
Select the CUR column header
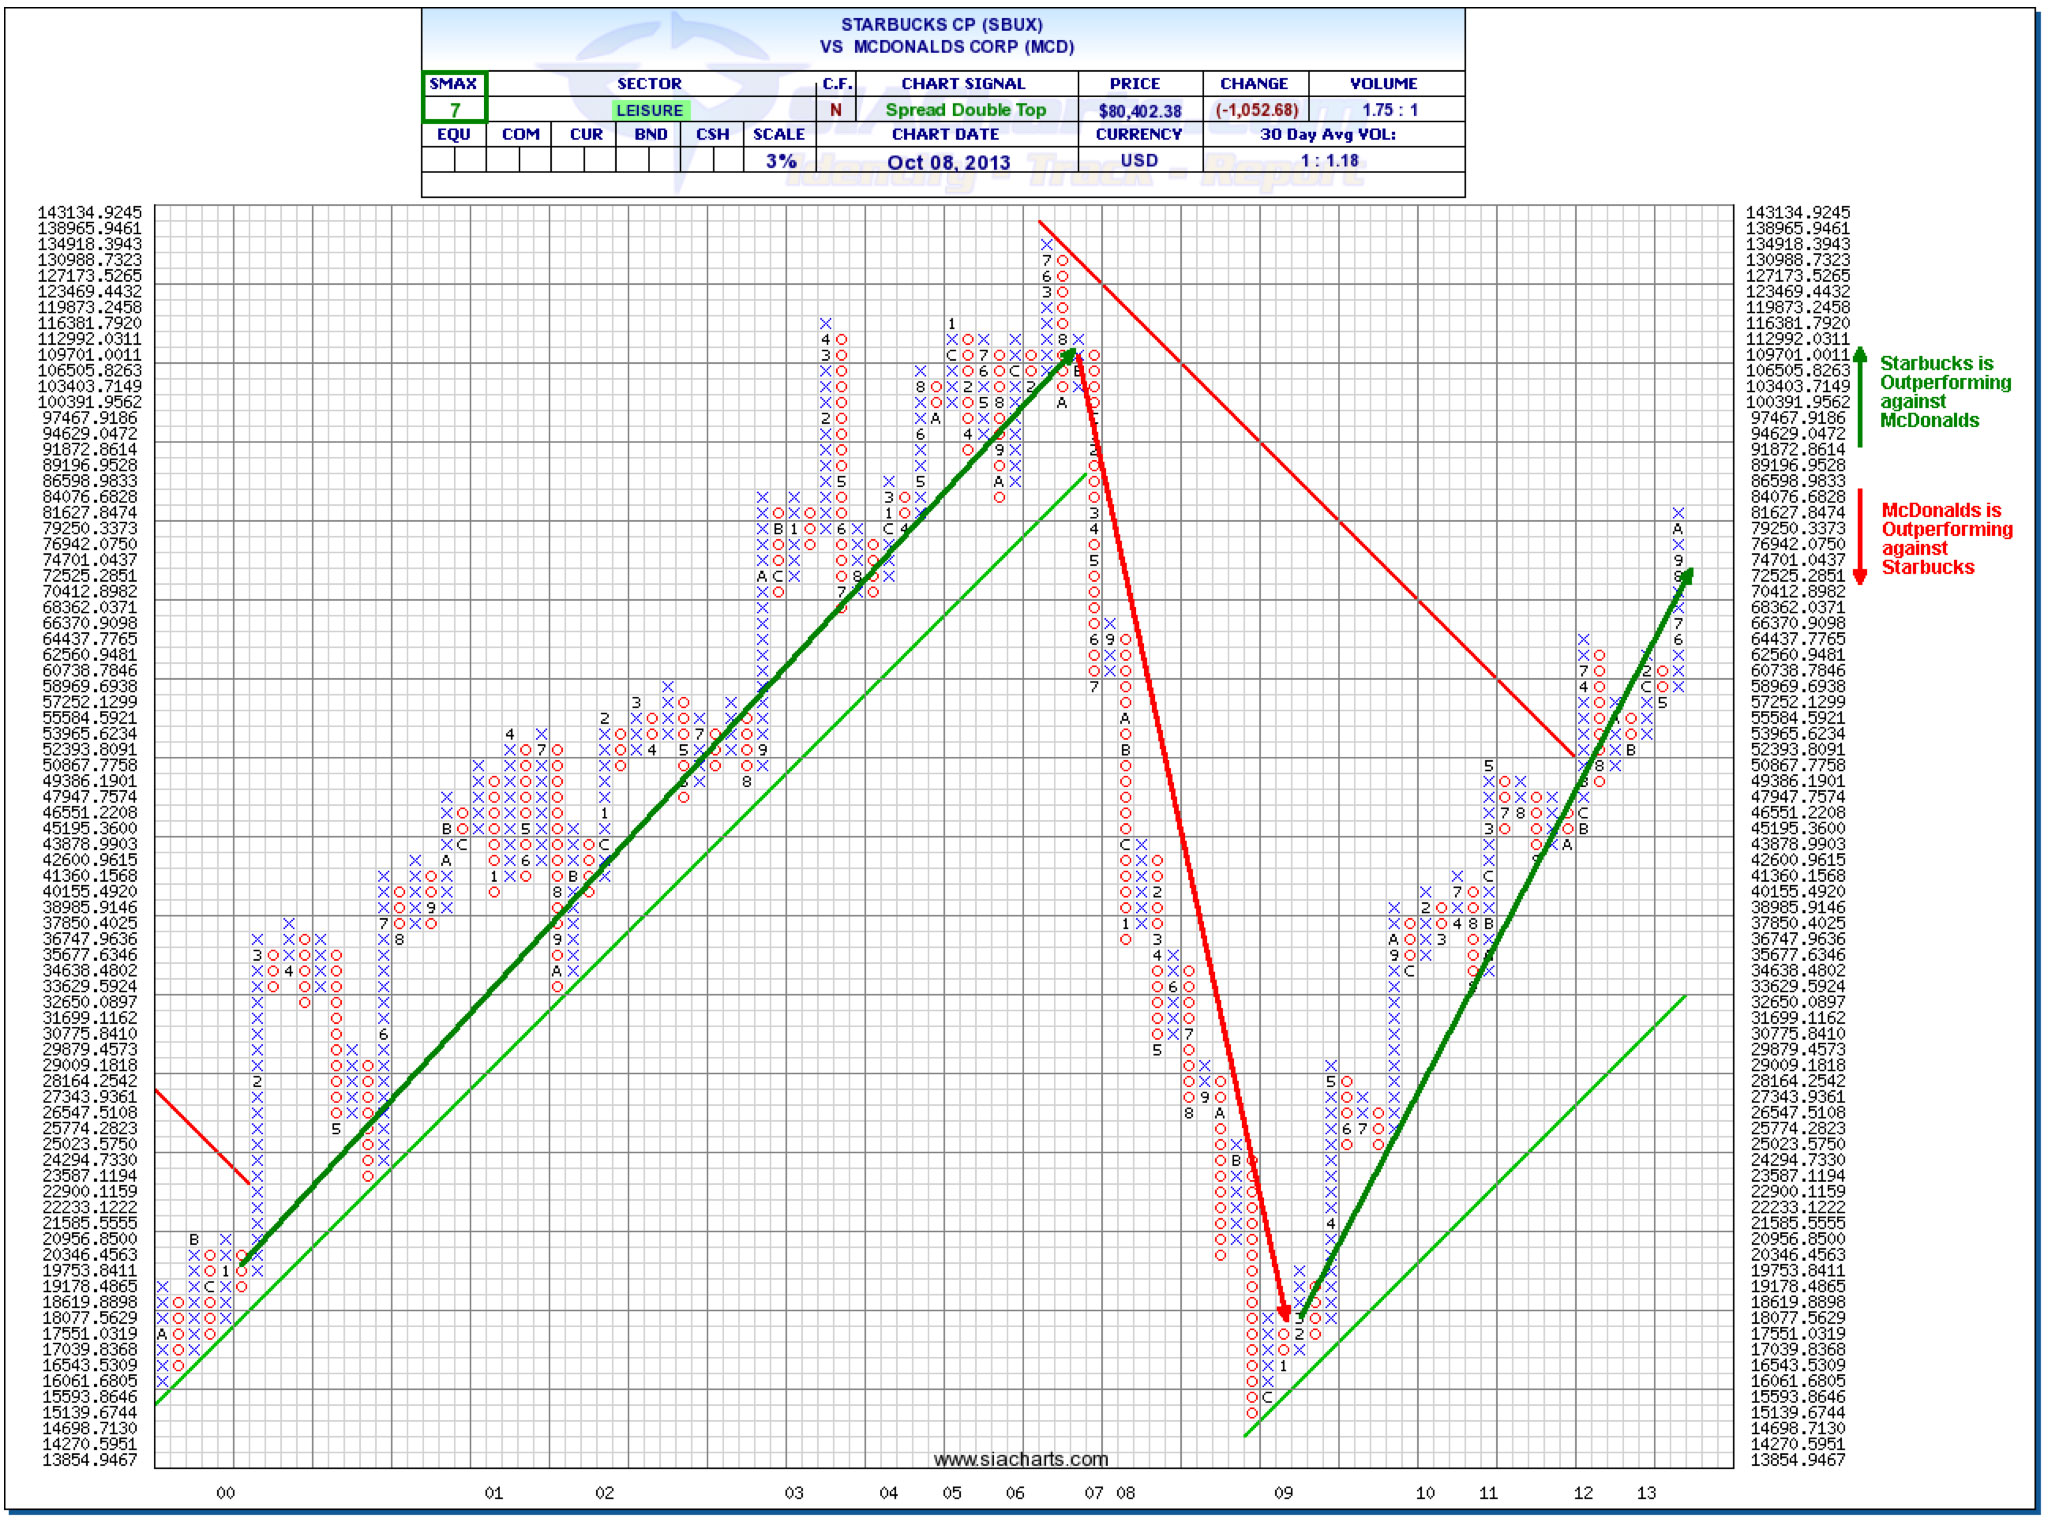(x=586, y=134)
